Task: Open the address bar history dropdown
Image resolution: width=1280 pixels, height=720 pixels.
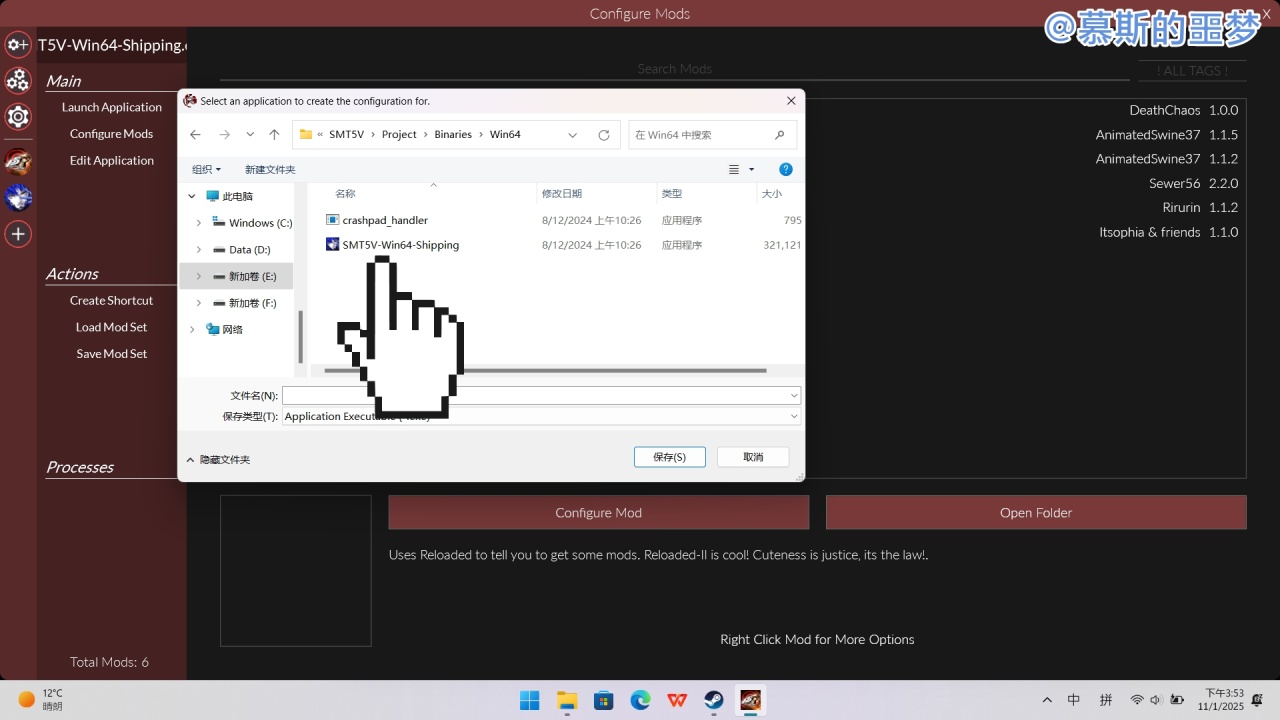Action: (572, 135)
